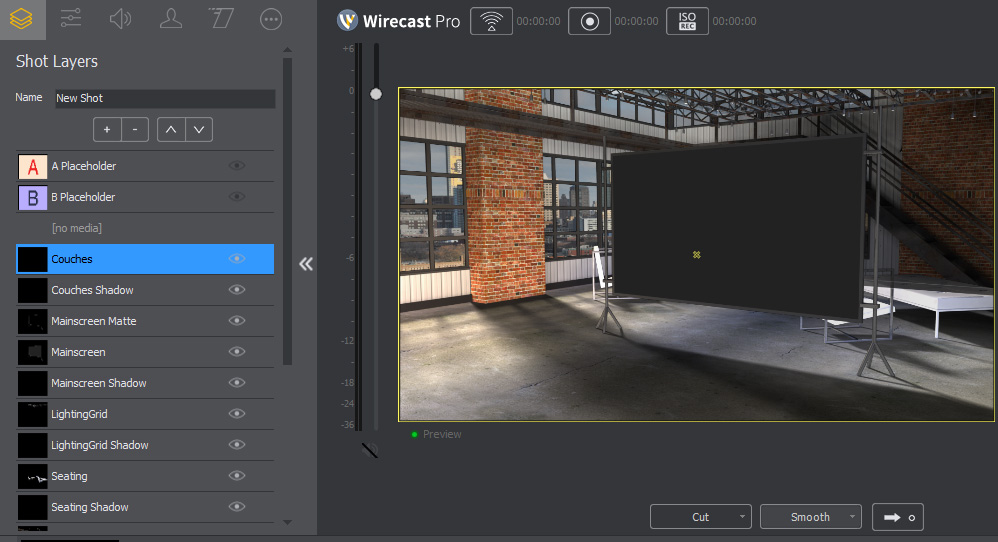Open the user profile tab icon

[171, 19]
